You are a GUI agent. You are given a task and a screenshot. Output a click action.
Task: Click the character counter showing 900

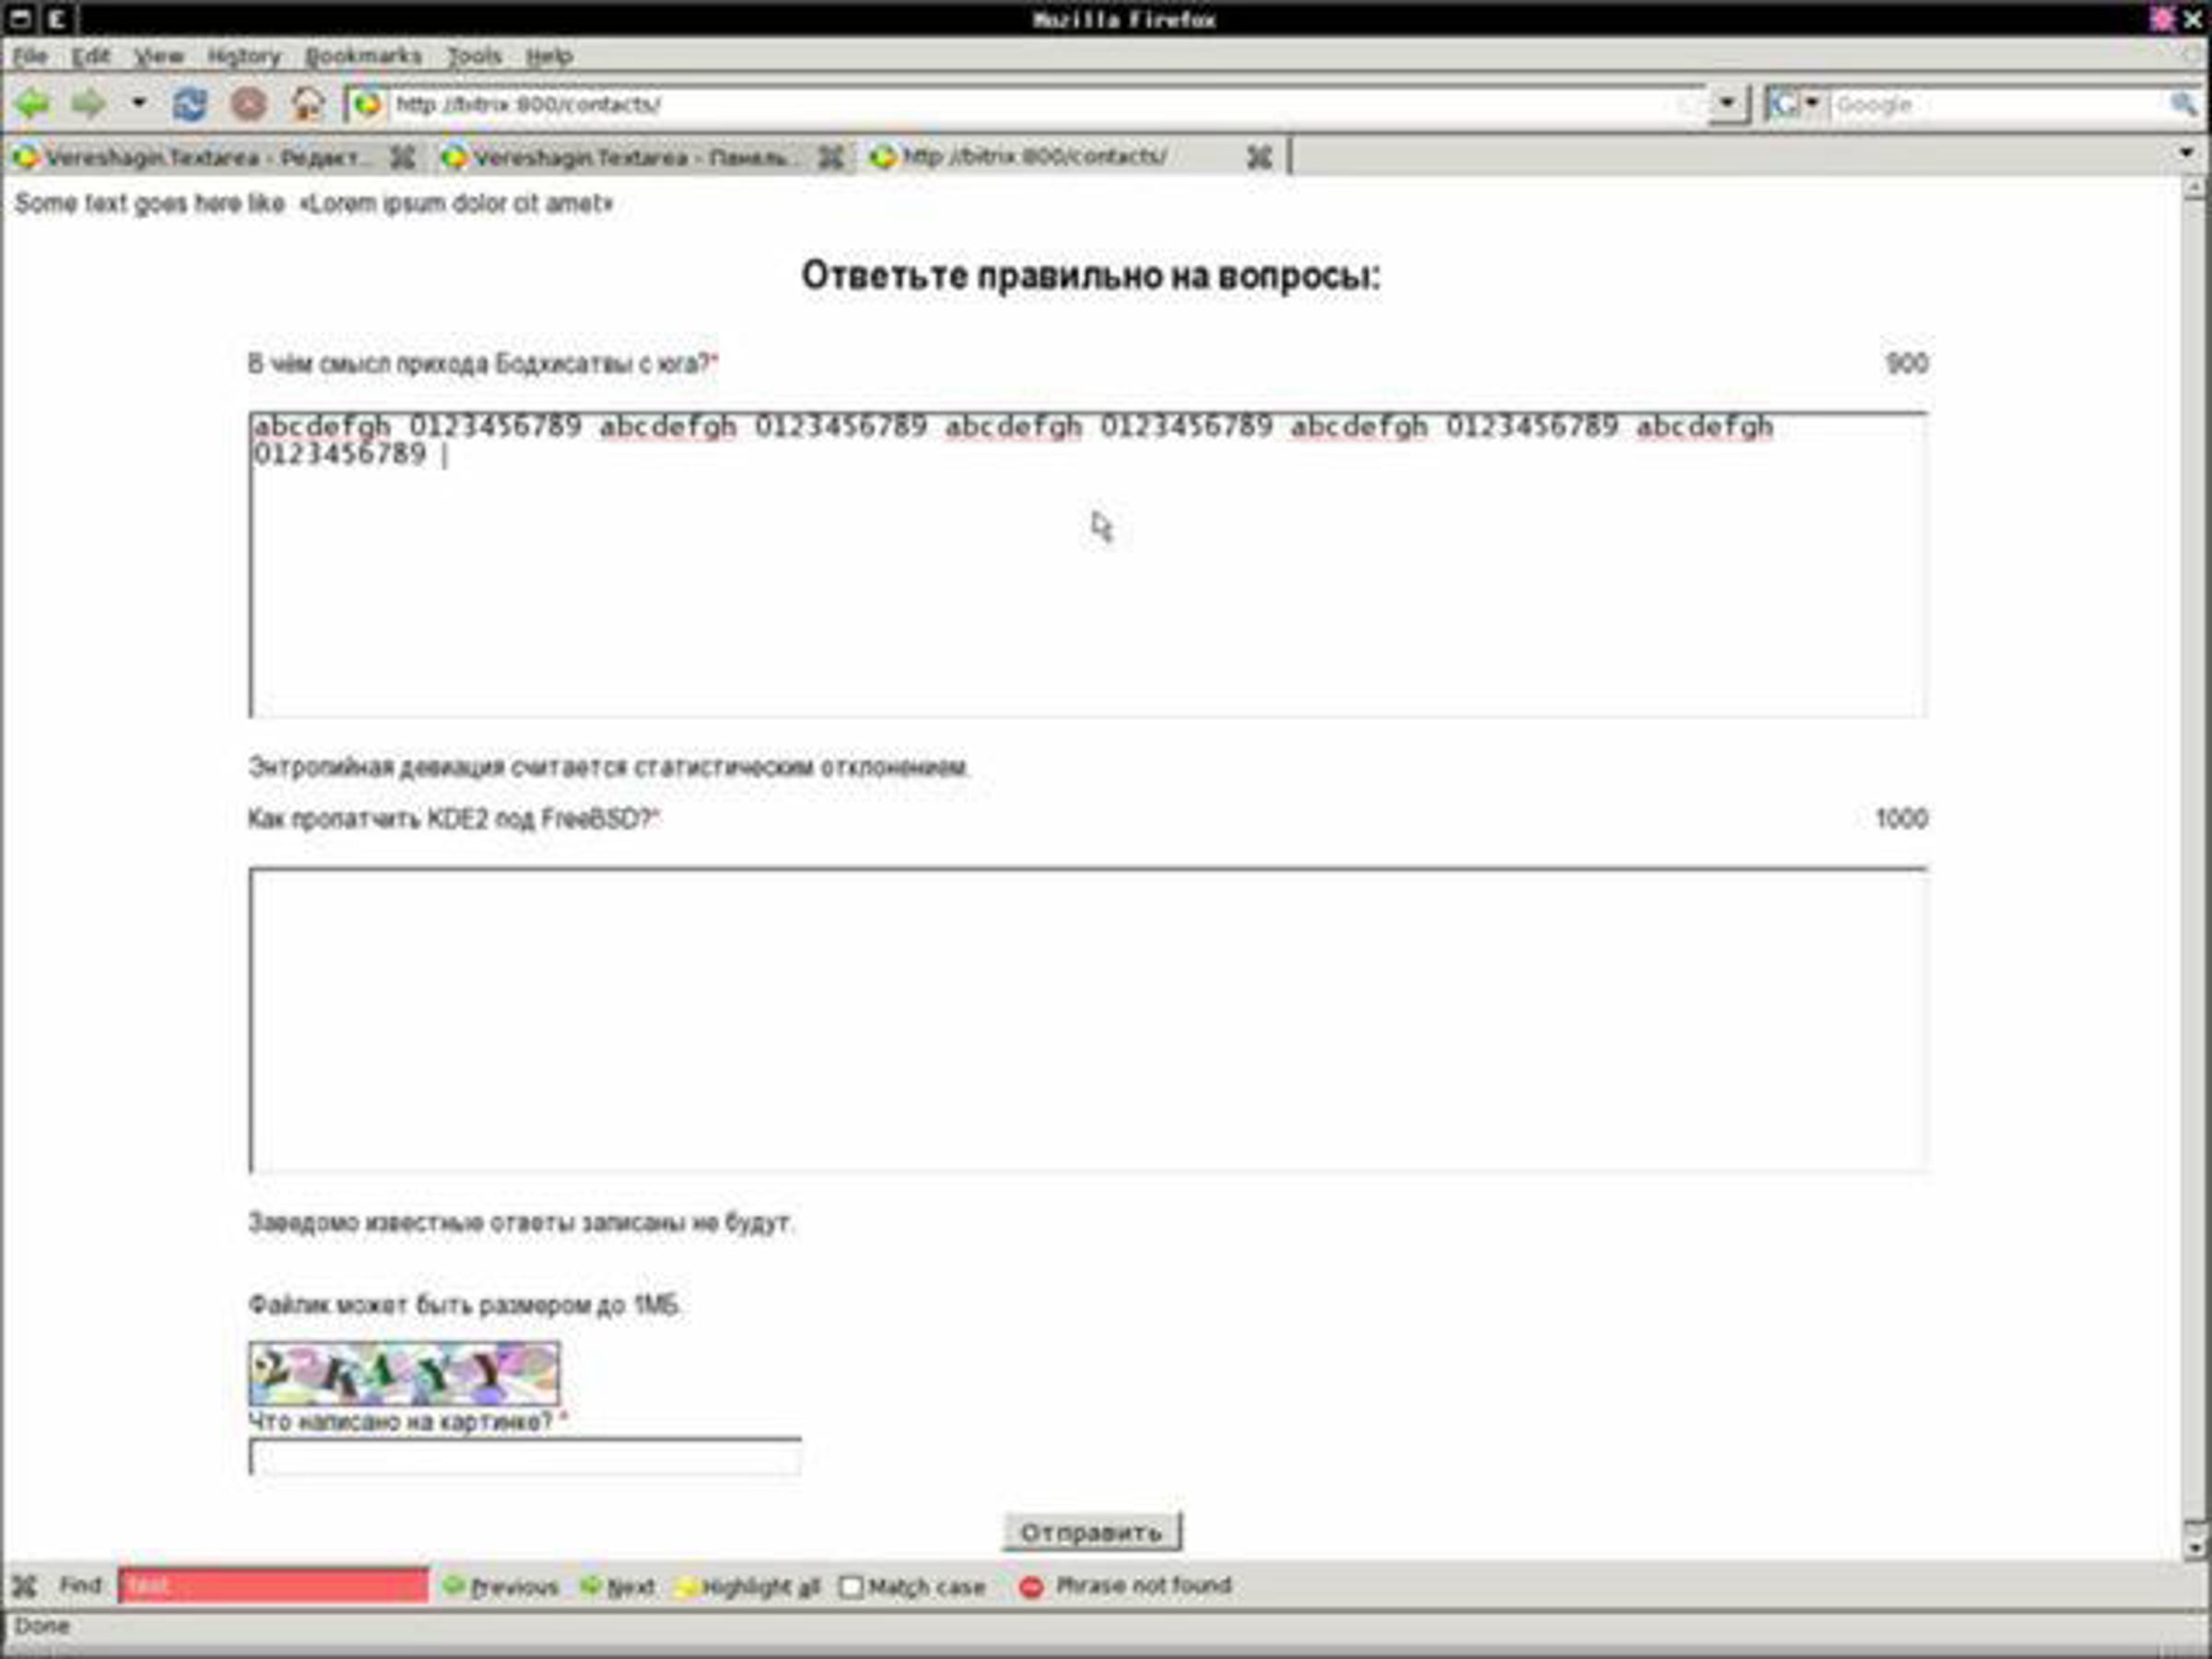[1906, 364]
